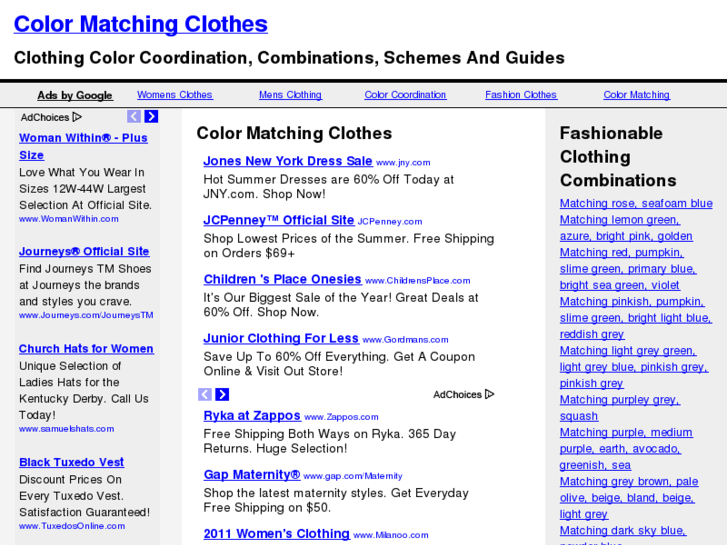This screenshot has height=545, width=727.
Task: Visit www.samuelshats.com URL link
Action: [66, 429]
